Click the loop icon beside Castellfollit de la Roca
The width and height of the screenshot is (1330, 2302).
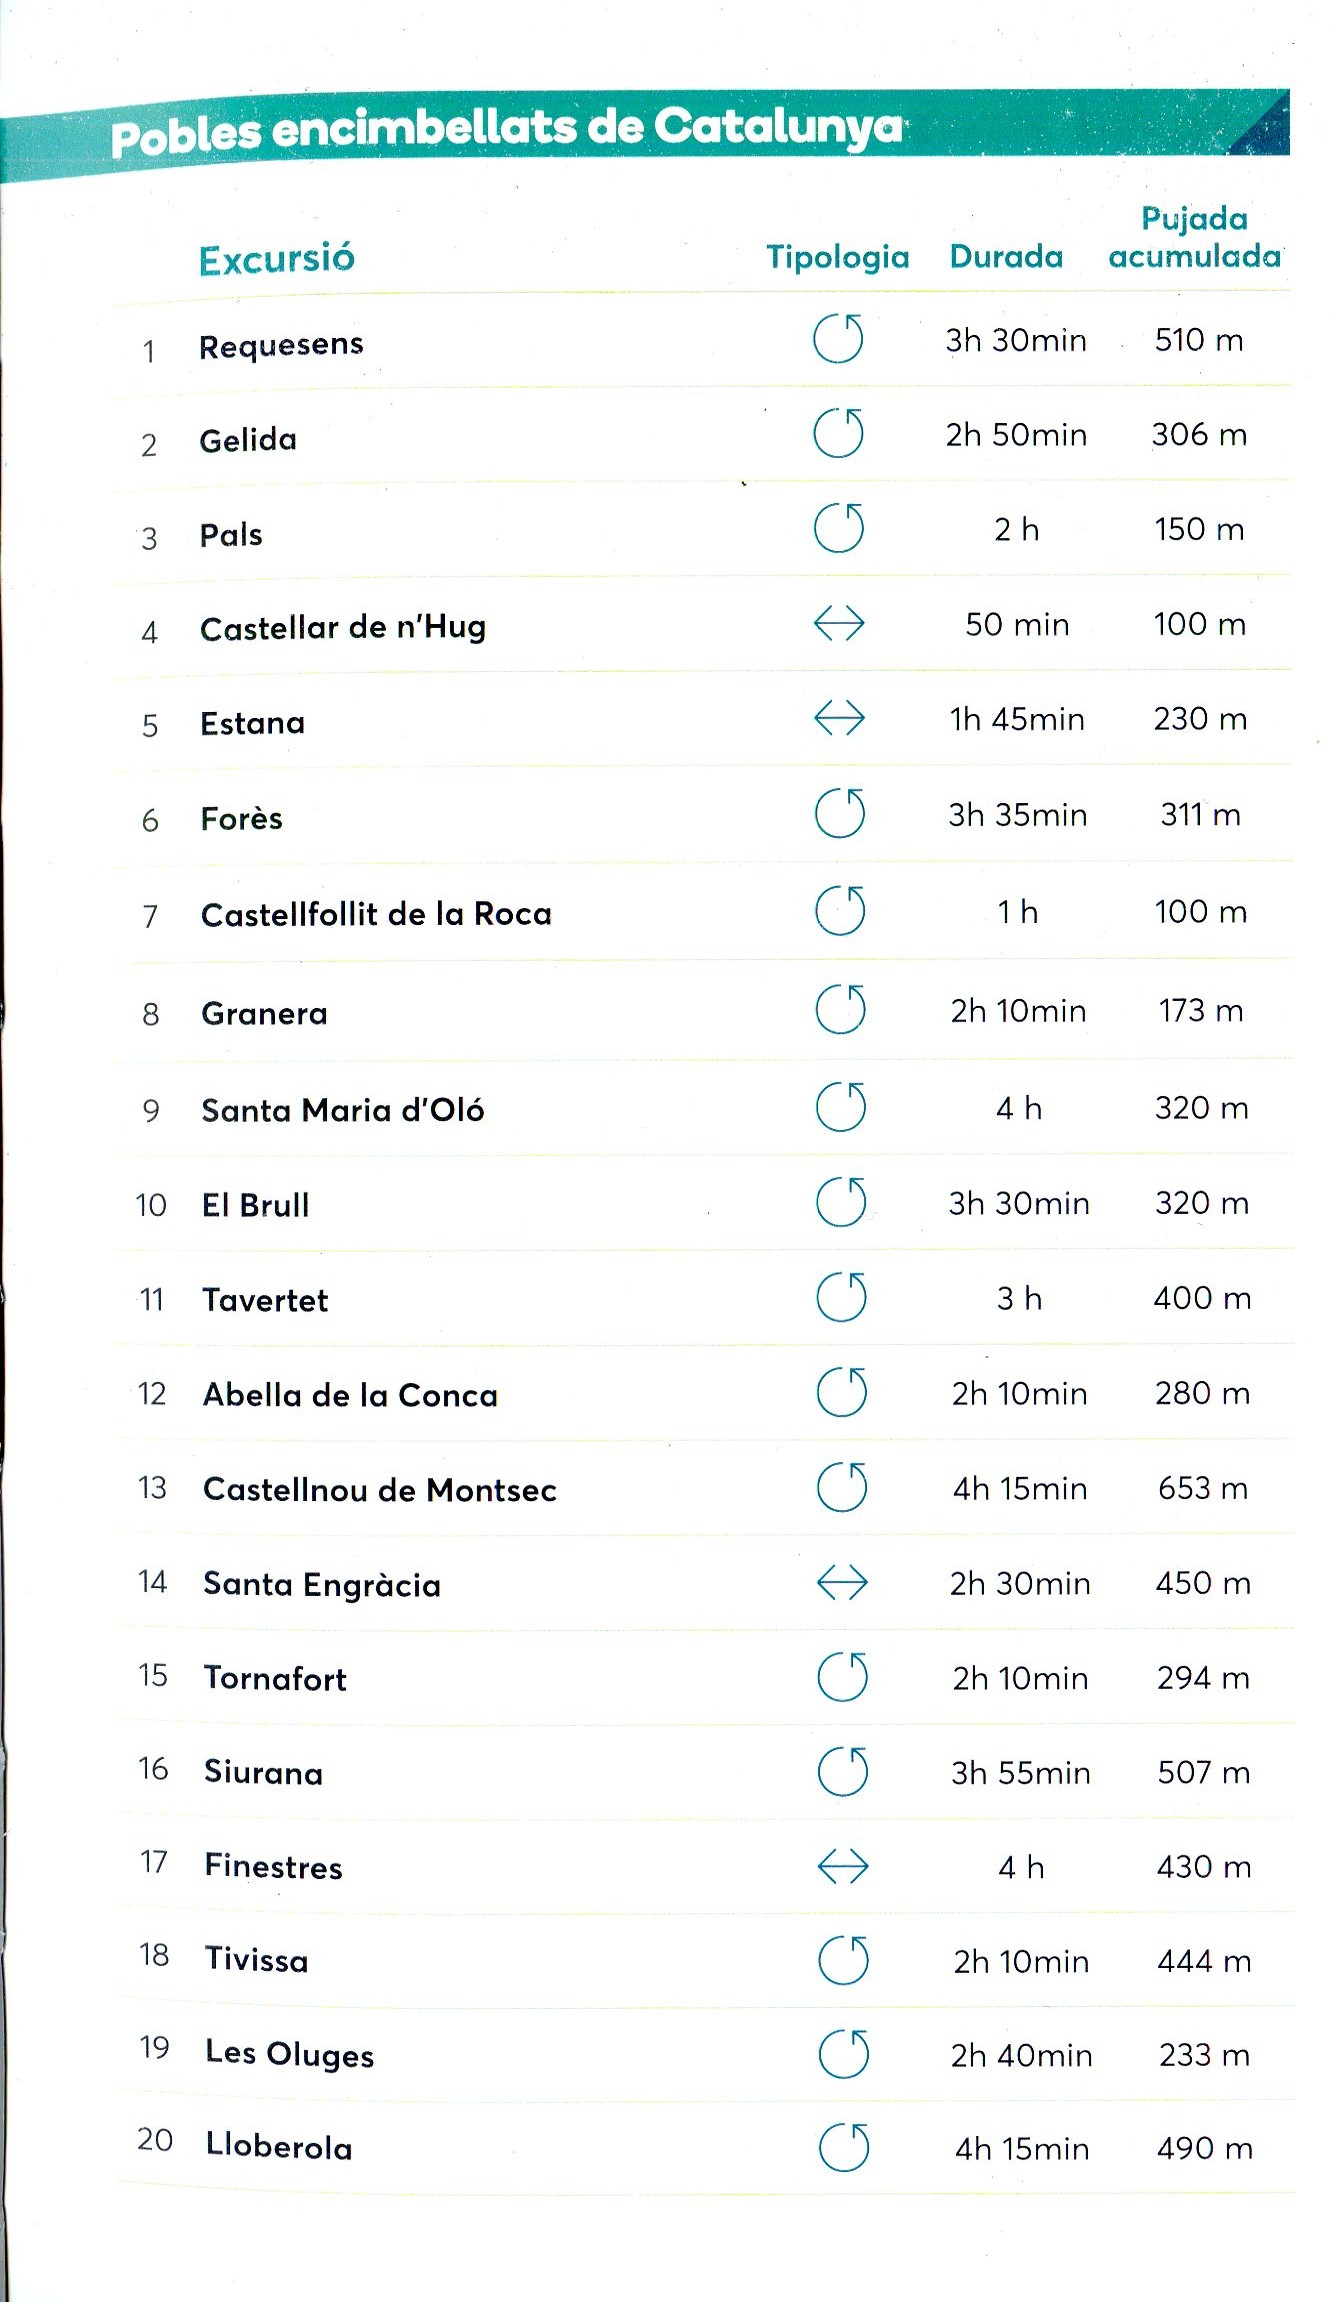click(840, 910)
